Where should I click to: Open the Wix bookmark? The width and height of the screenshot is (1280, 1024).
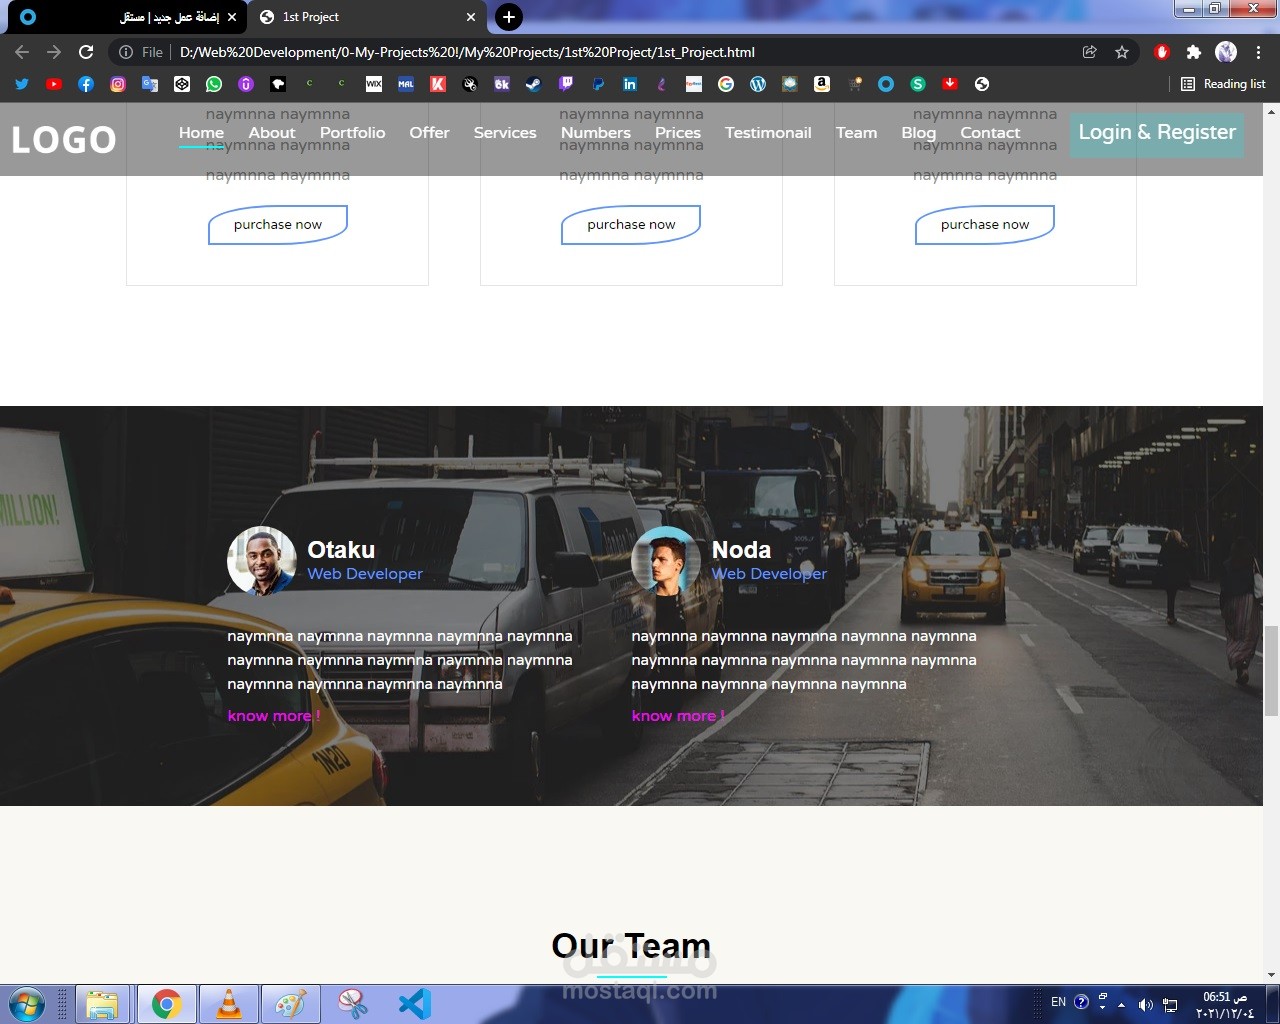(374, 84)
